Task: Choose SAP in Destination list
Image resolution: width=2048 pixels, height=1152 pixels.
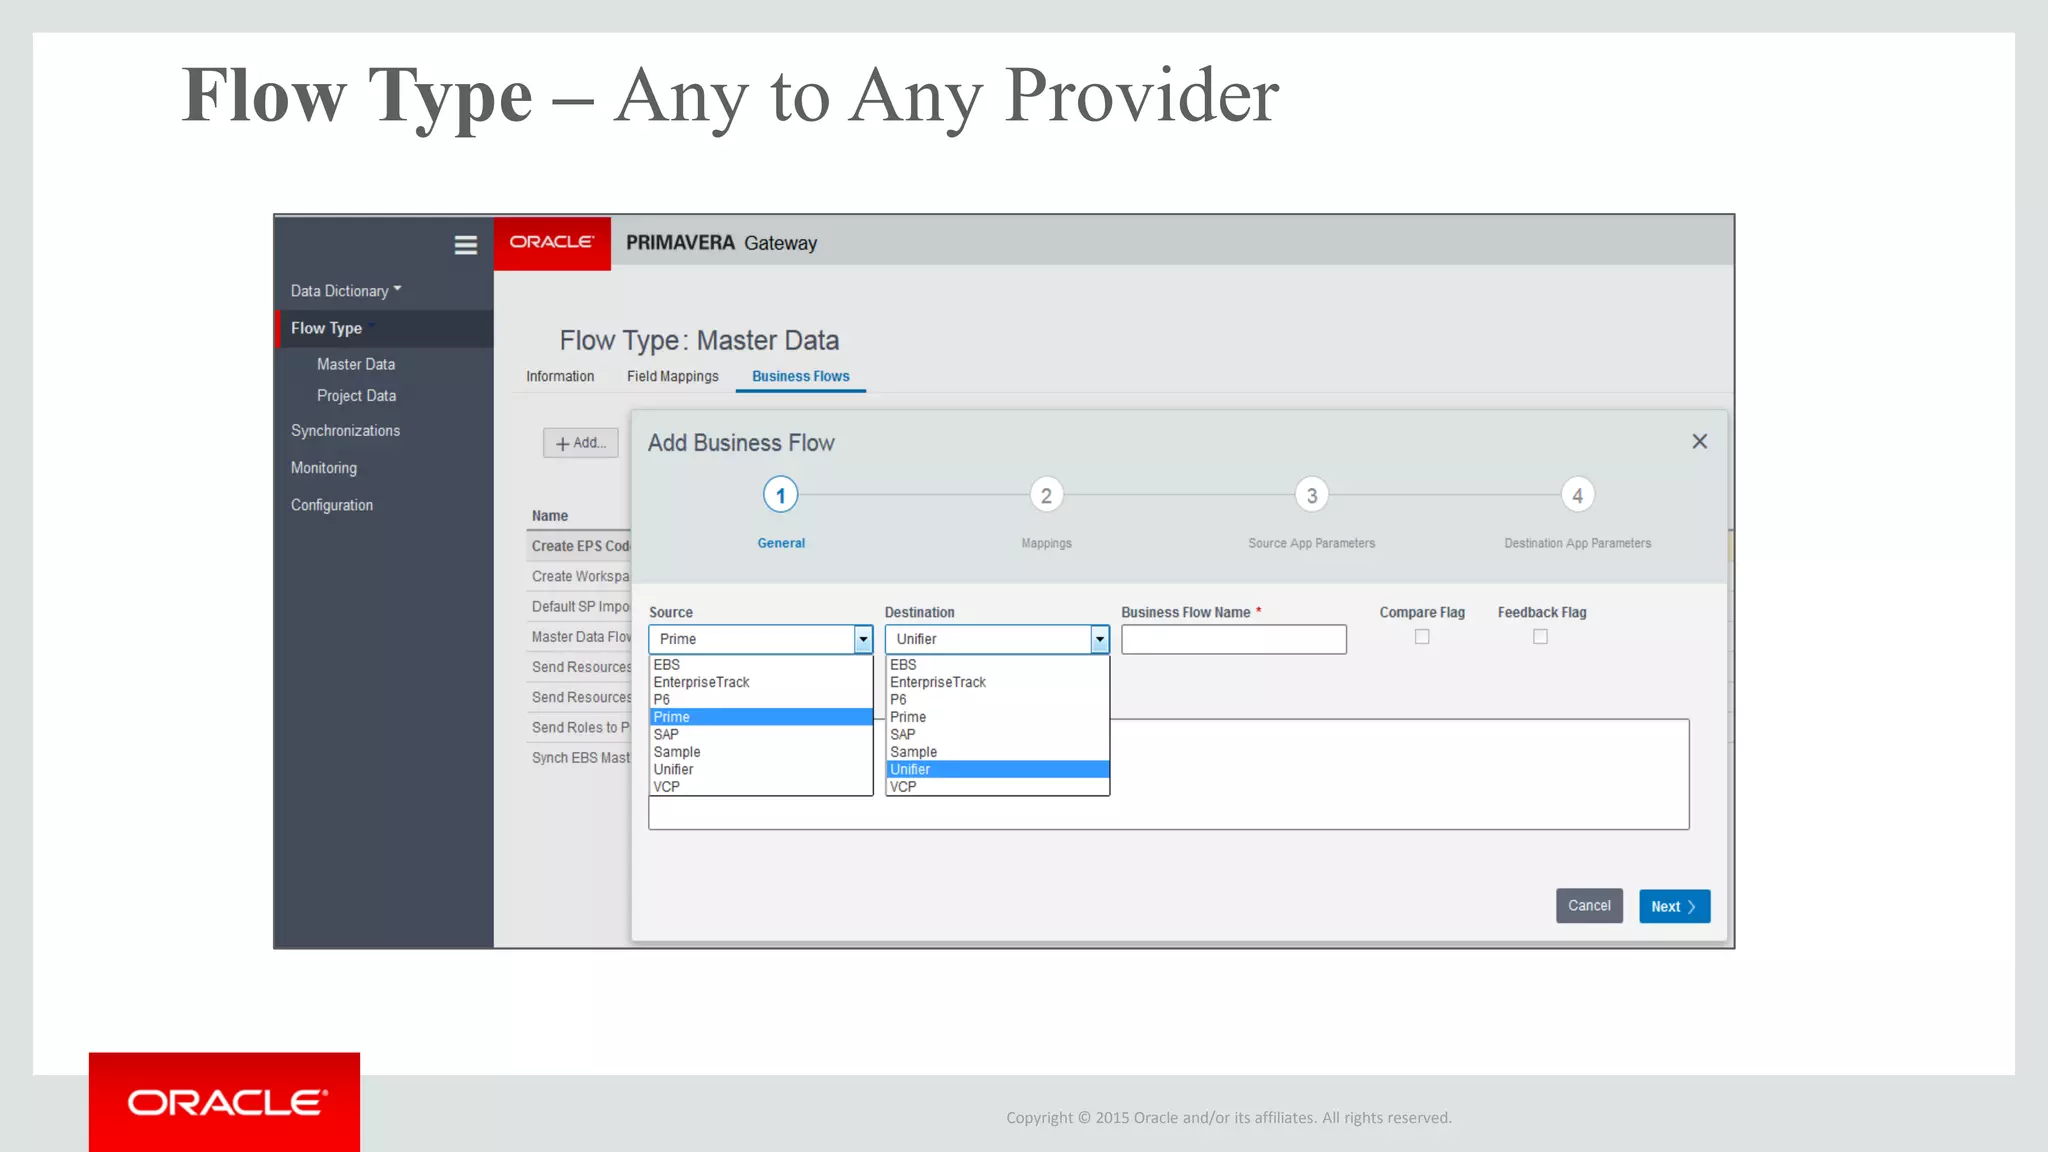Action: point(998,735)
